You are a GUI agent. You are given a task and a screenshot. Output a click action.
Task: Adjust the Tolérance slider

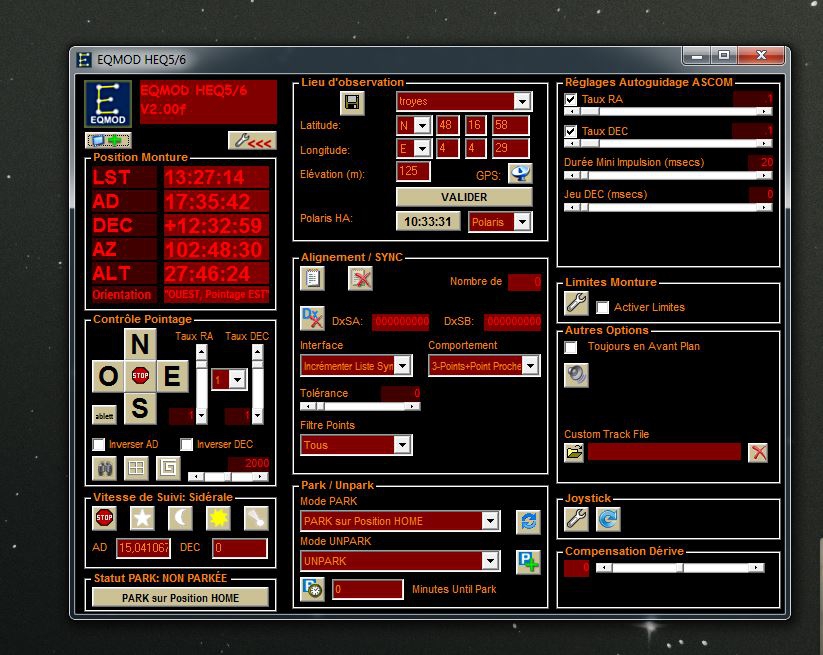[360, 406]
